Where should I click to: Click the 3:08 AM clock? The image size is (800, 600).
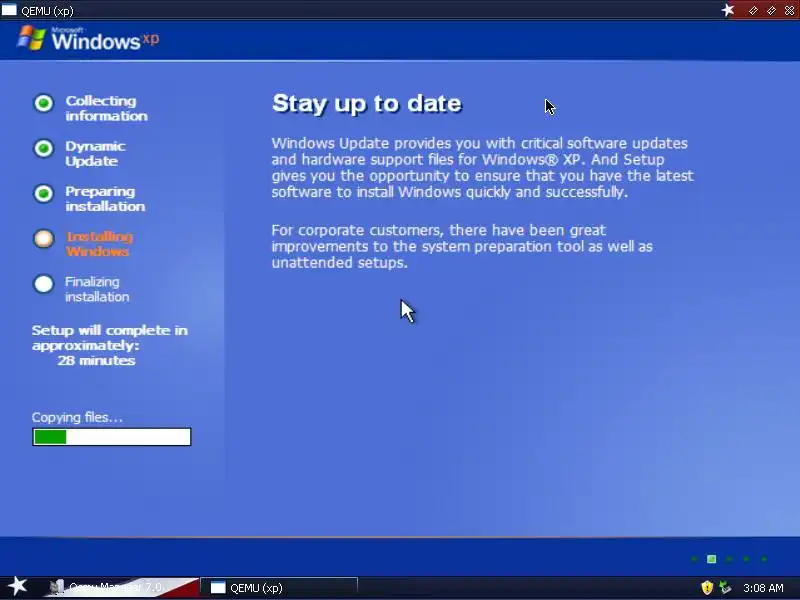(763, 588)
